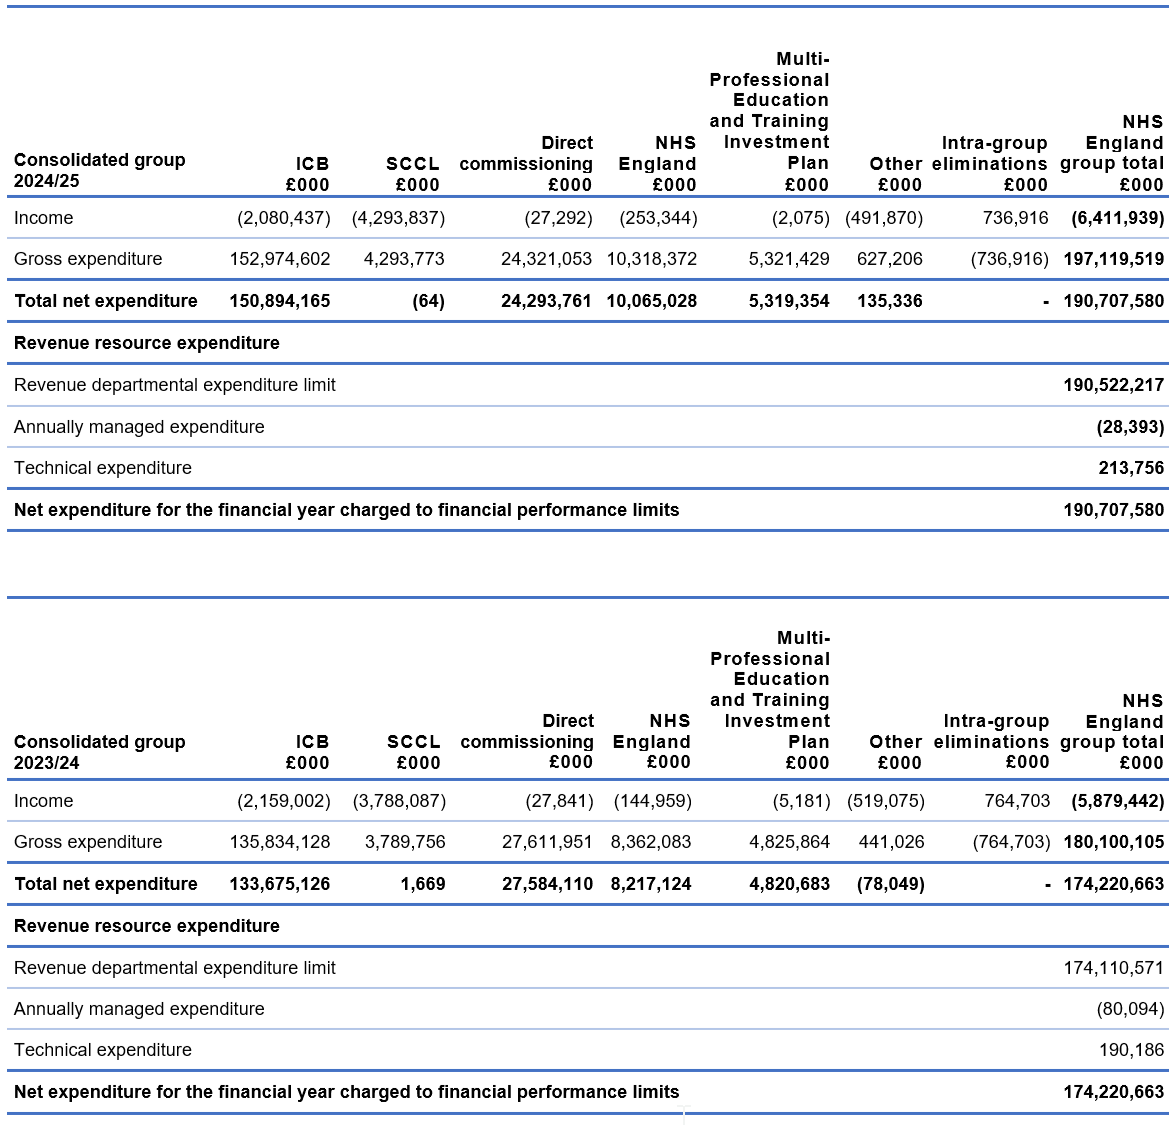Click the 2024/25 group total income (6,411,939)

[x=1117, y=218]
